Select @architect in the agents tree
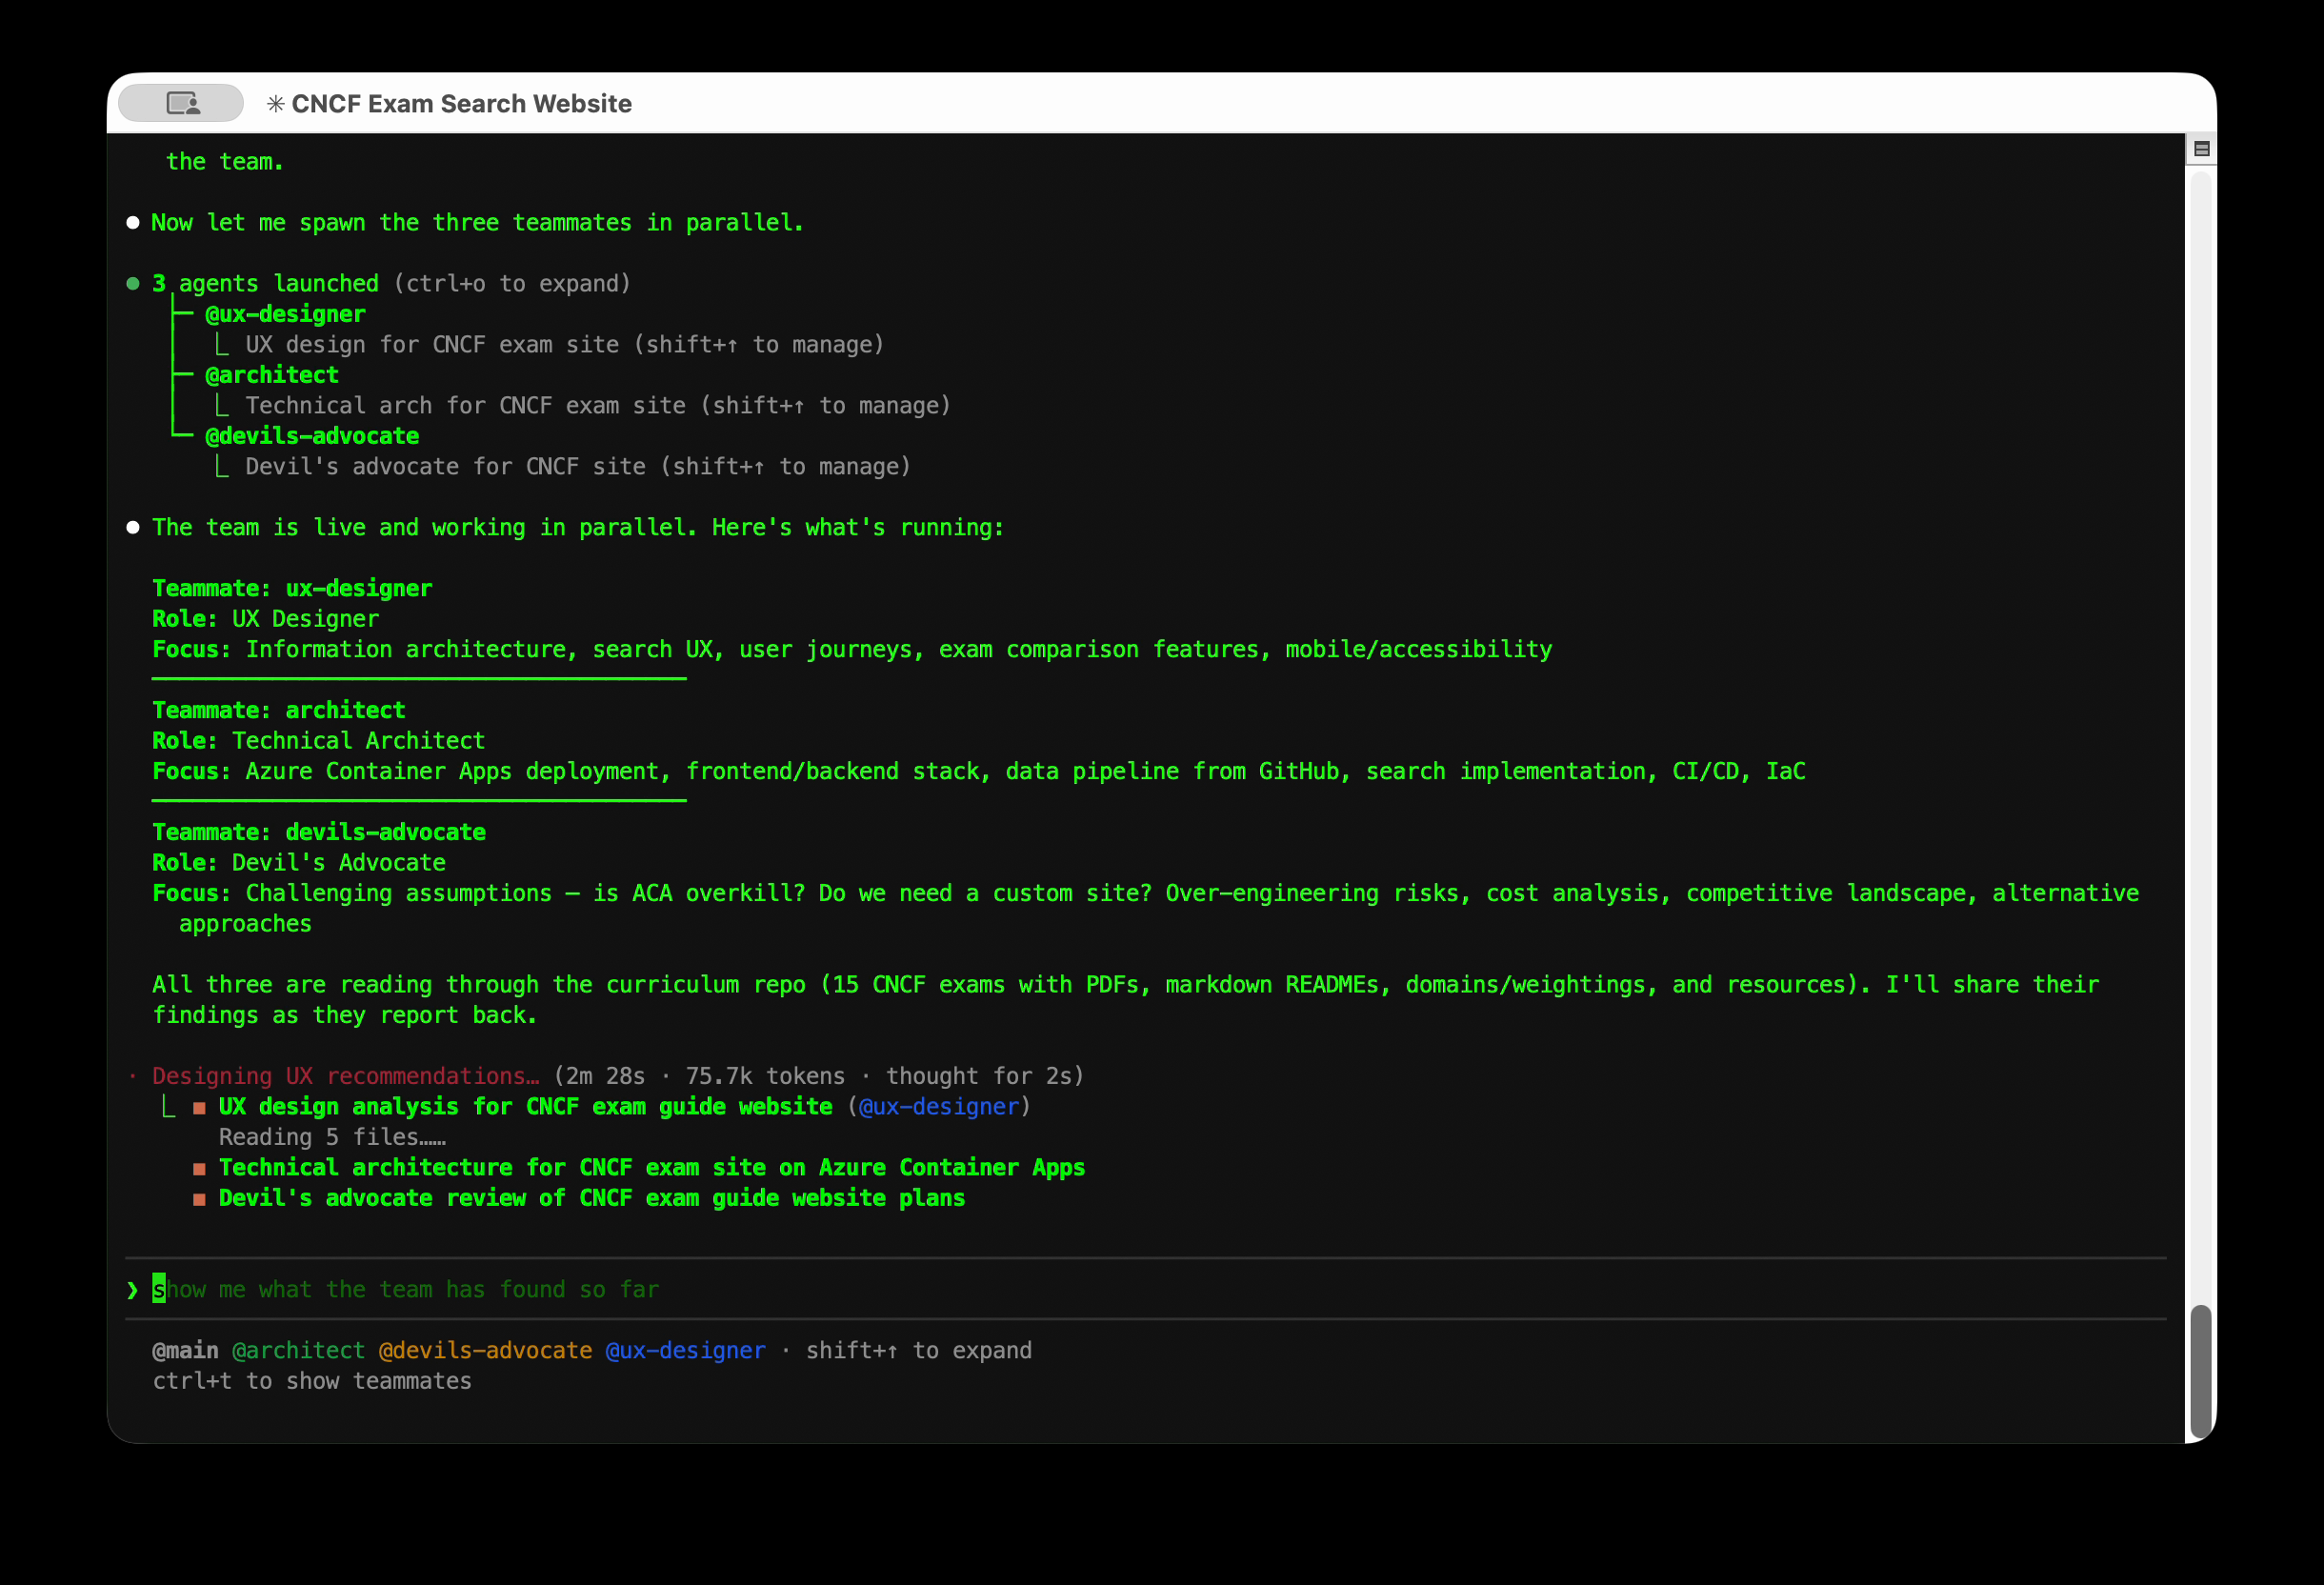This screenshot has width=2324, height=1585. click(x=272, y=374)
